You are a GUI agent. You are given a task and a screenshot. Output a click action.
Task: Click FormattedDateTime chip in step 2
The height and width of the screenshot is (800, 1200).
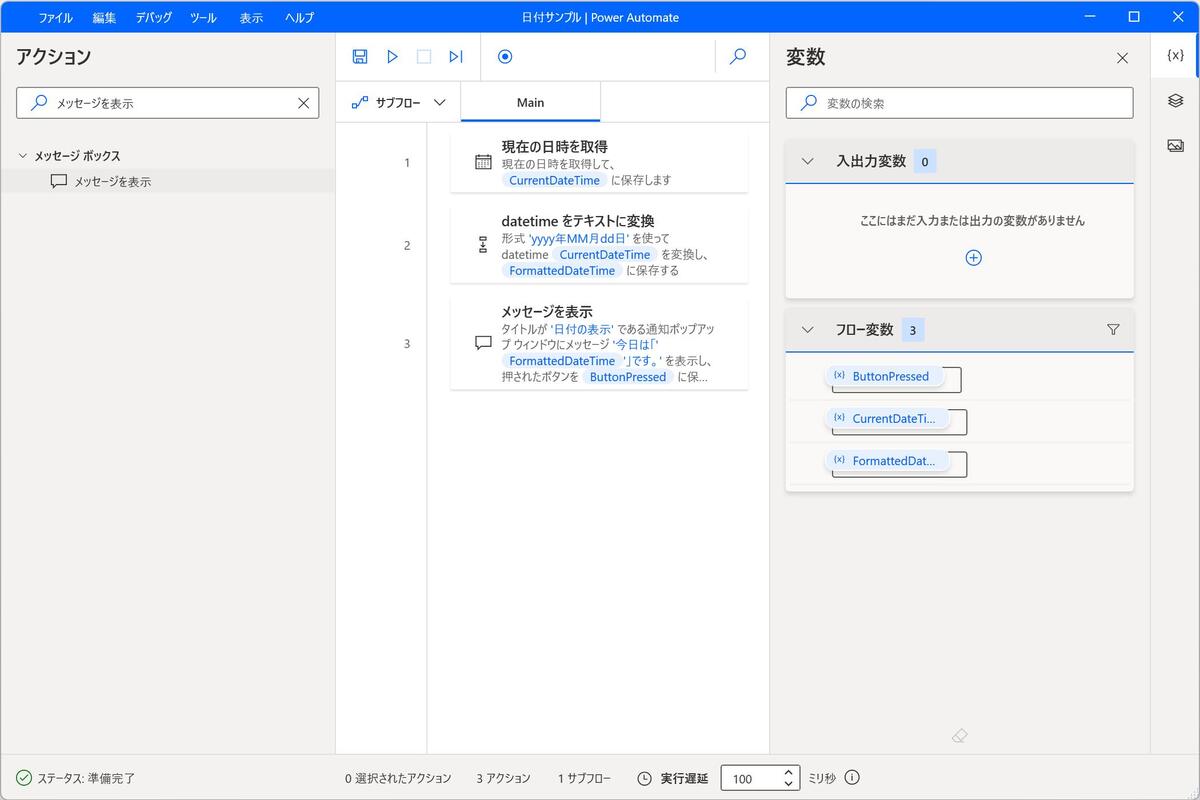pos(562,270)
